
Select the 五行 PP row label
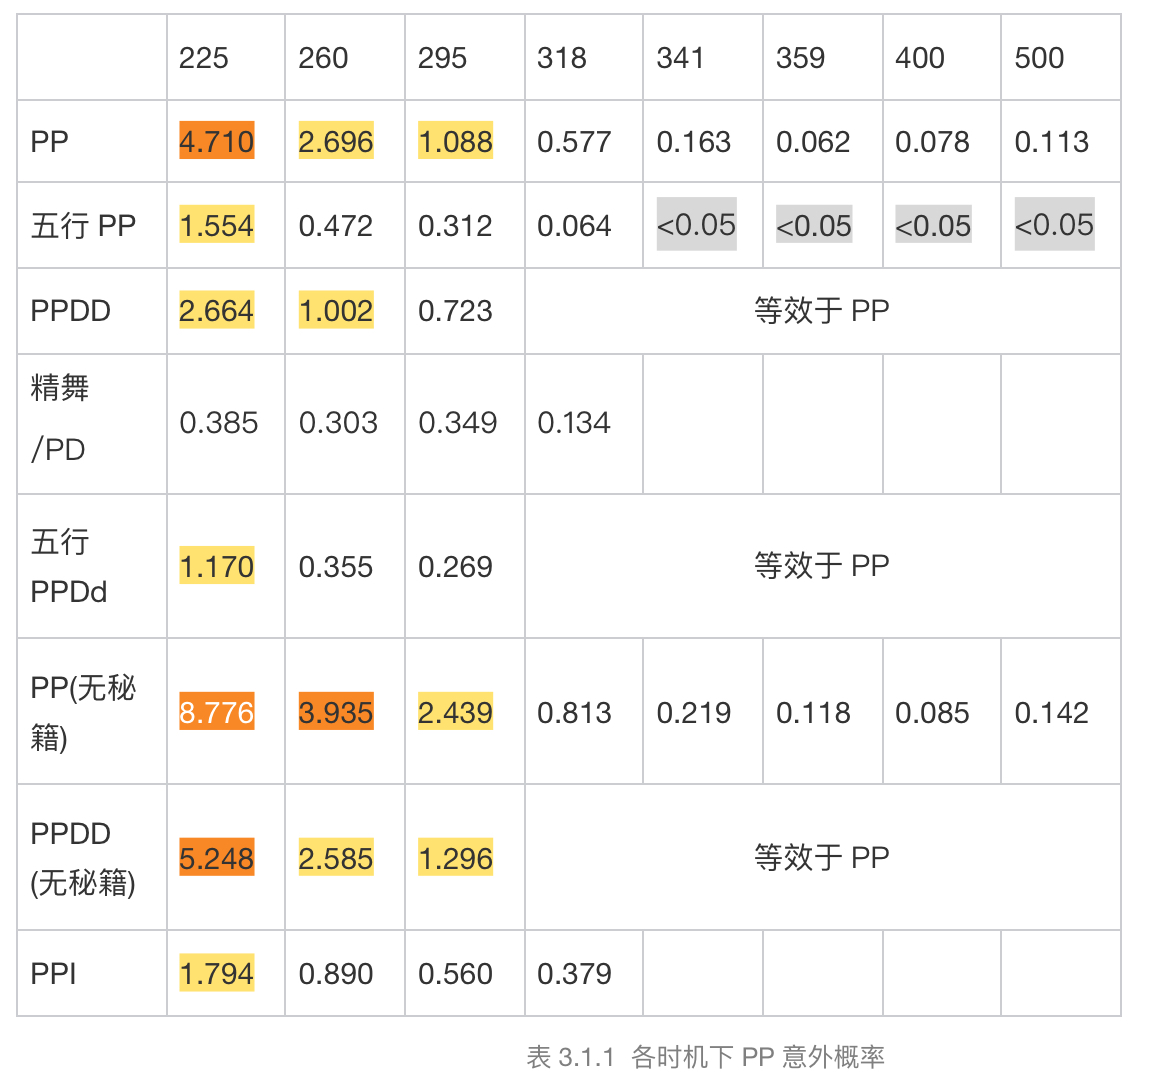point(83,226)
